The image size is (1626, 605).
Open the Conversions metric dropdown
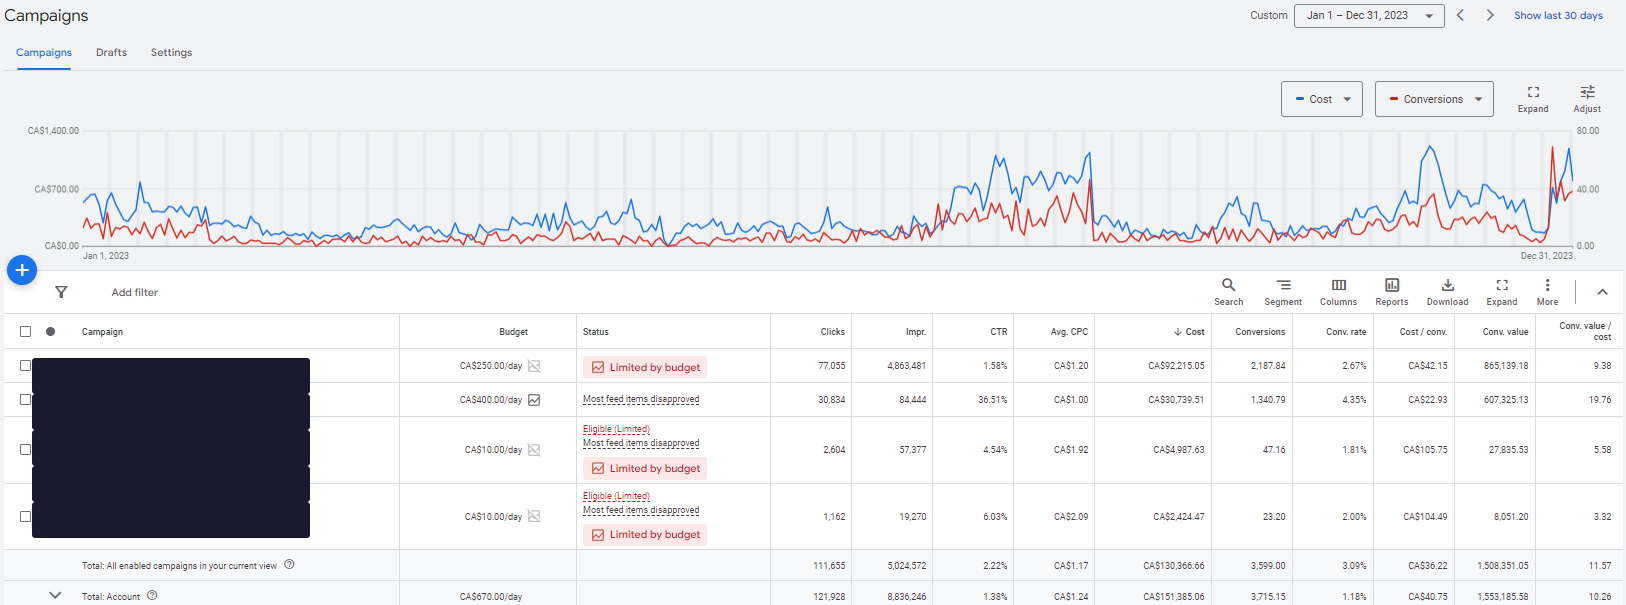pos(1434,99)
